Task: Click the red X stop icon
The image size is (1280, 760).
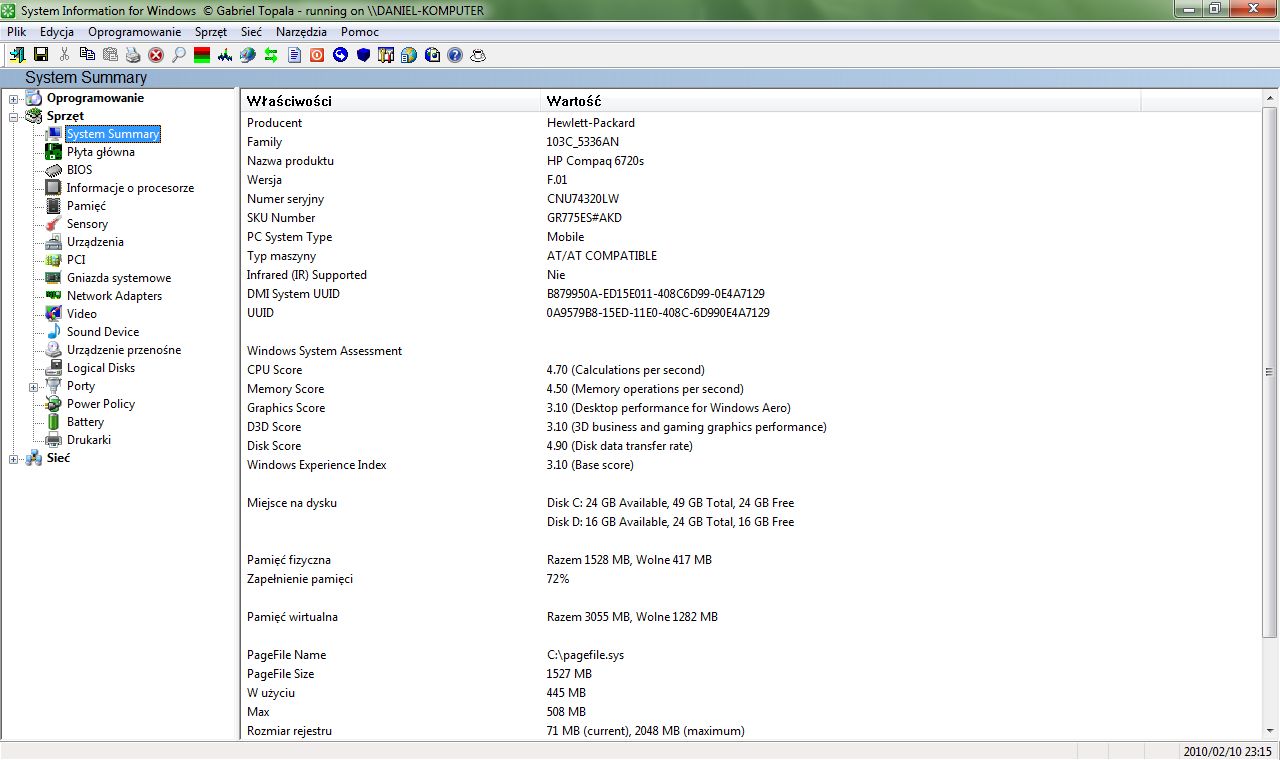Action: 155,55
